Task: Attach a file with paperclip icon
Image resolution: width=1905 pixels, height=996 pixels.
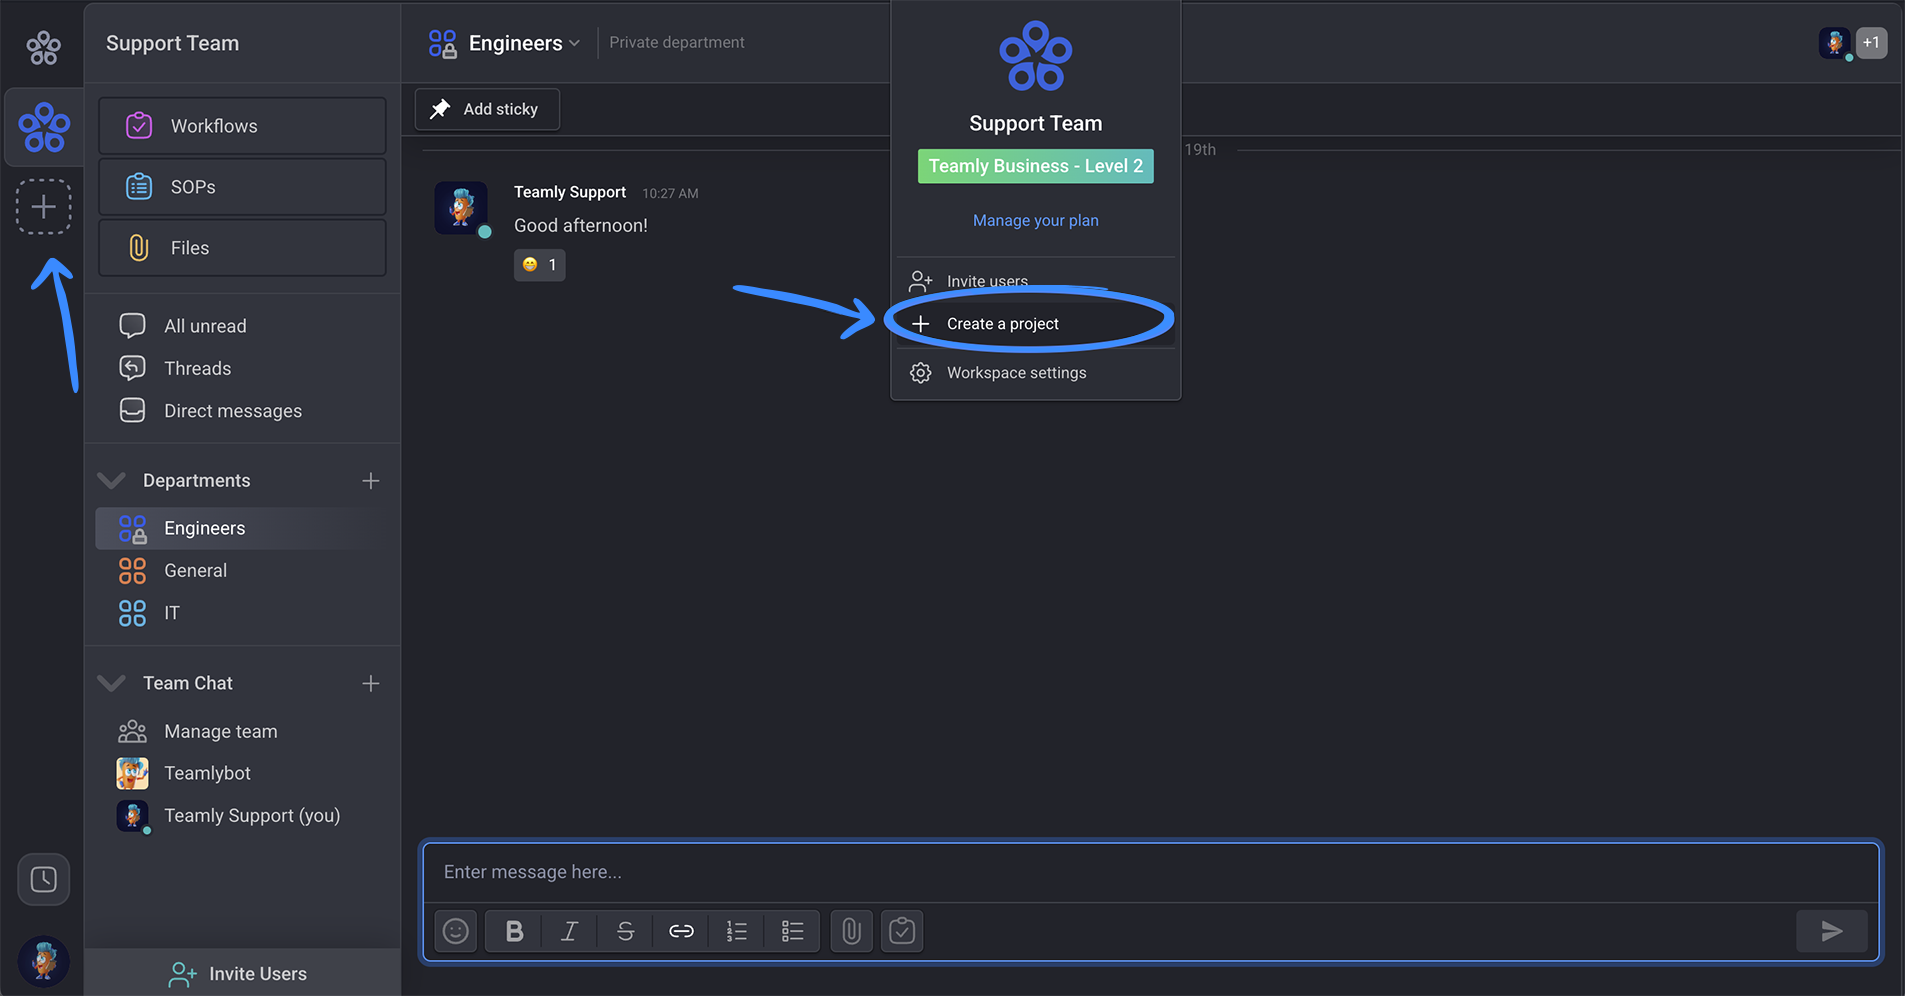Action: pos(851,931)
